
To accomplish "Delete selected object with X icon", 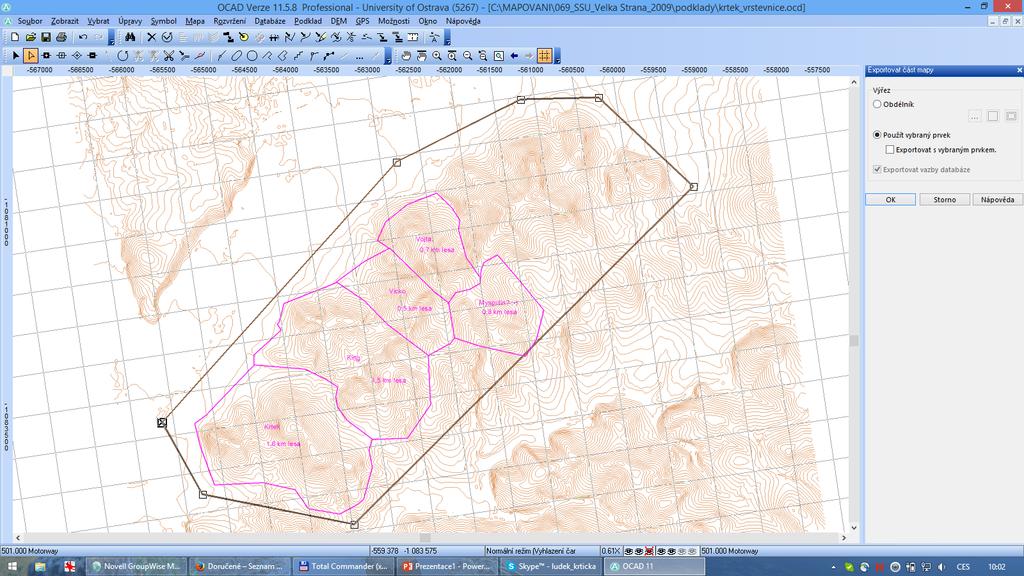I will (152, 37).
